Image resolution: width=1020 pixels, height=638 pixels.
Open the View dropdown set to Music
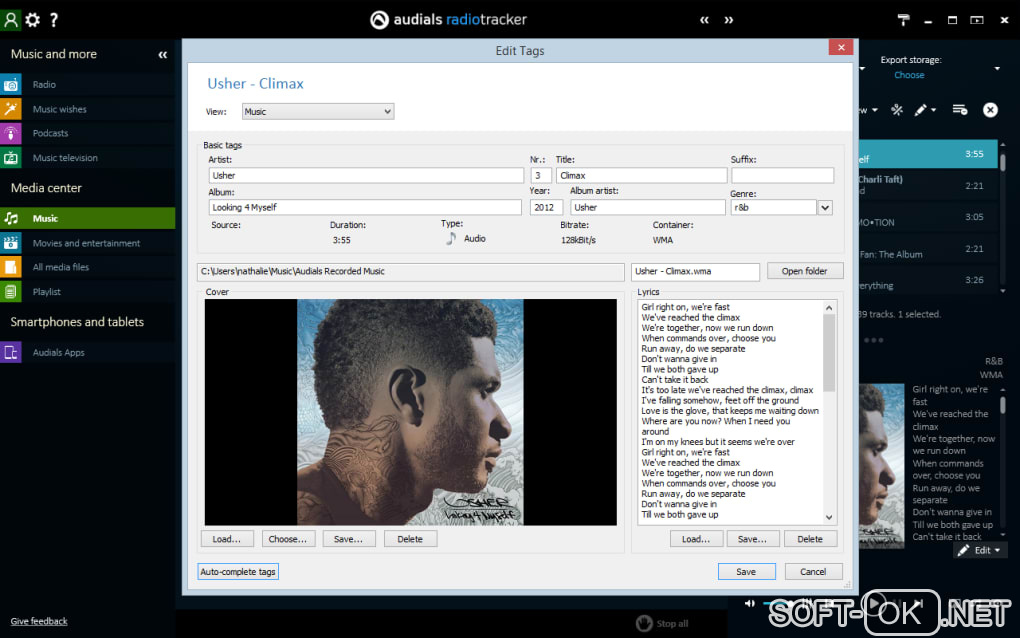(x=318, y=112)
